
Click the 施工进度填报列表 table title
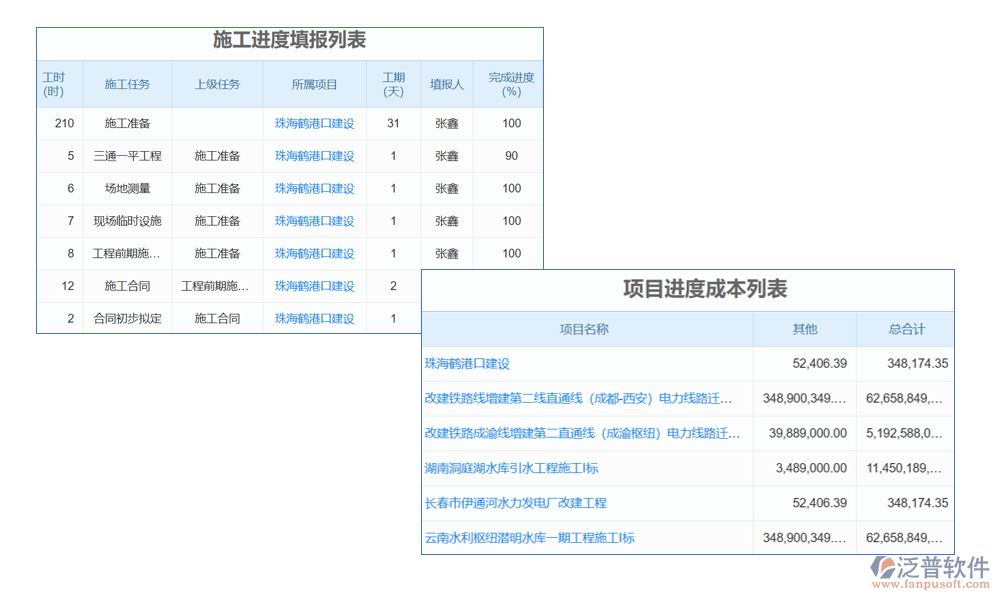click(x=289, y=41)
